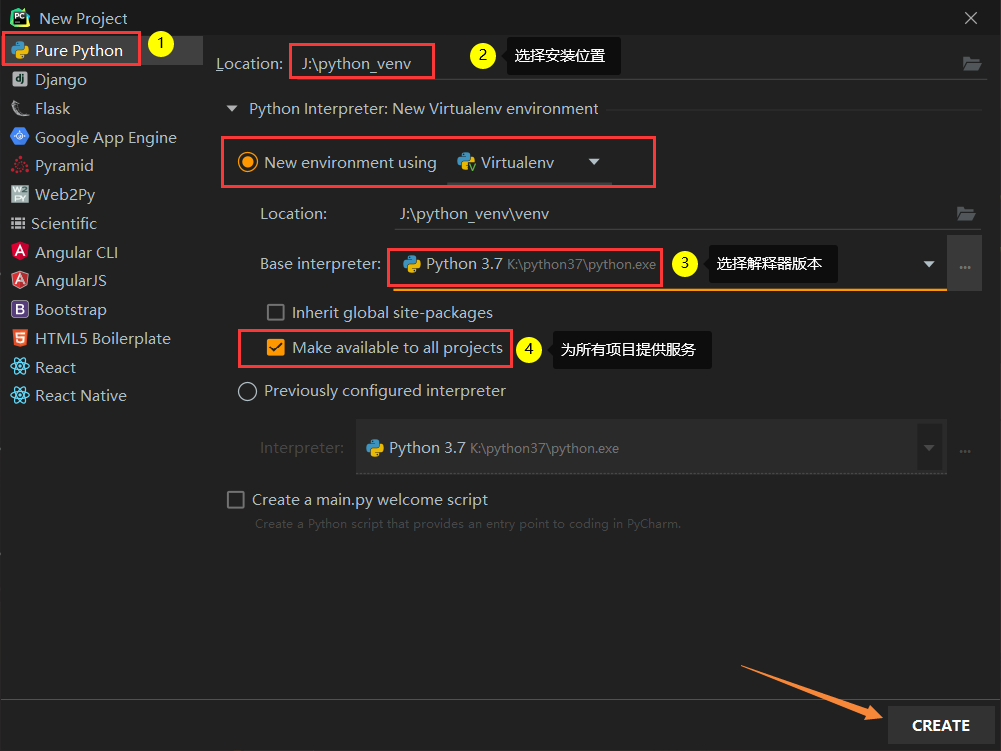Select Previously configured interpreter radio button
The width and height of the screenshot is (1001, 751).
(x=248, y=391)
